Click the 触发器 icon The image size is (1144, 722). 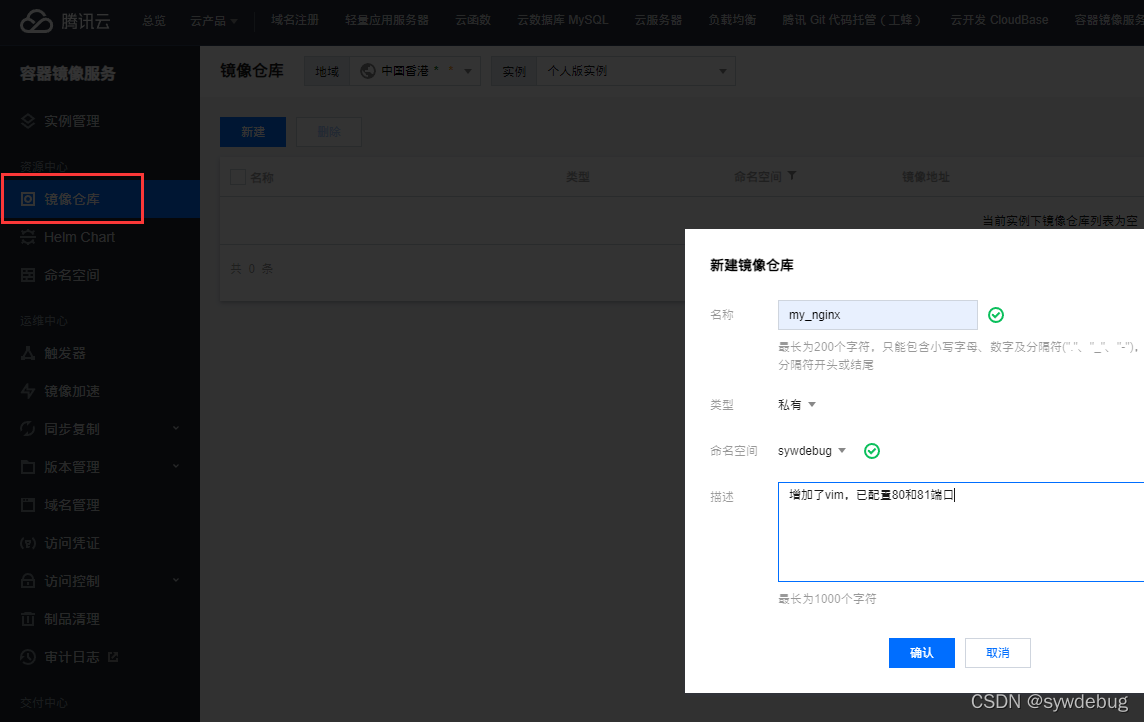28,353
